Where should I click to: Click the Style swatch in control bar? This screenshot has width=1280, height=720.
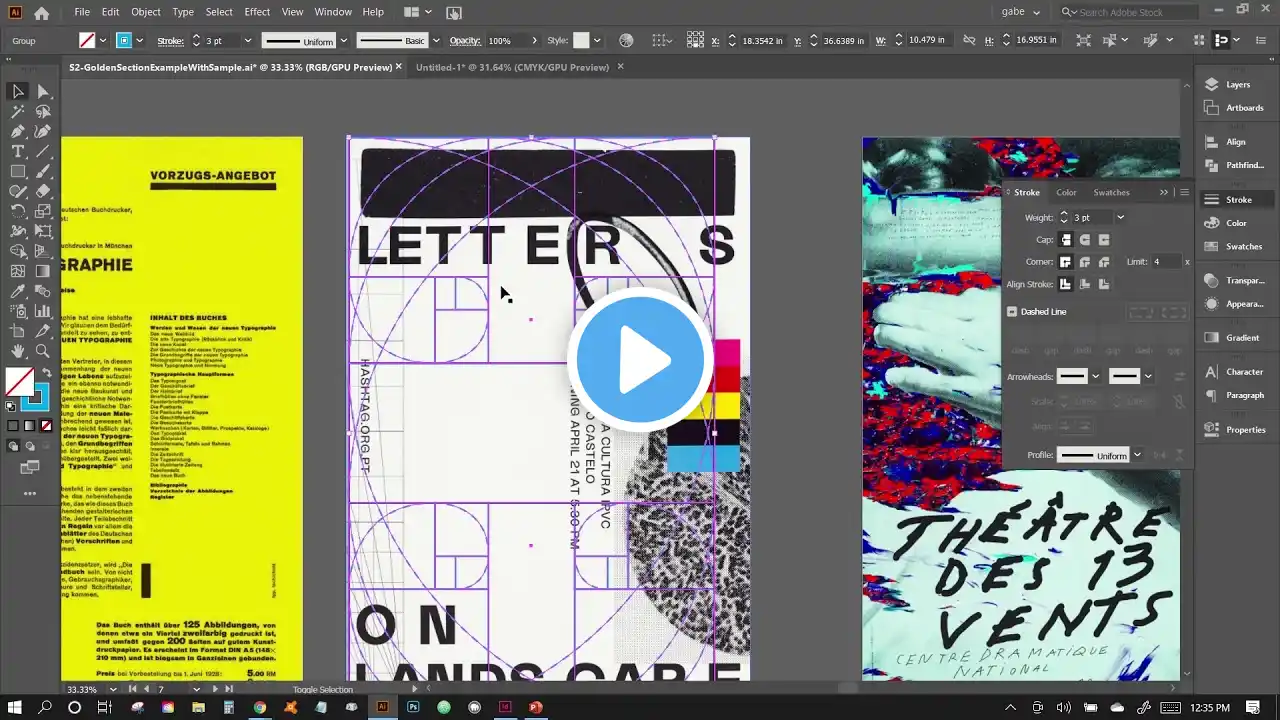[581, 41]
